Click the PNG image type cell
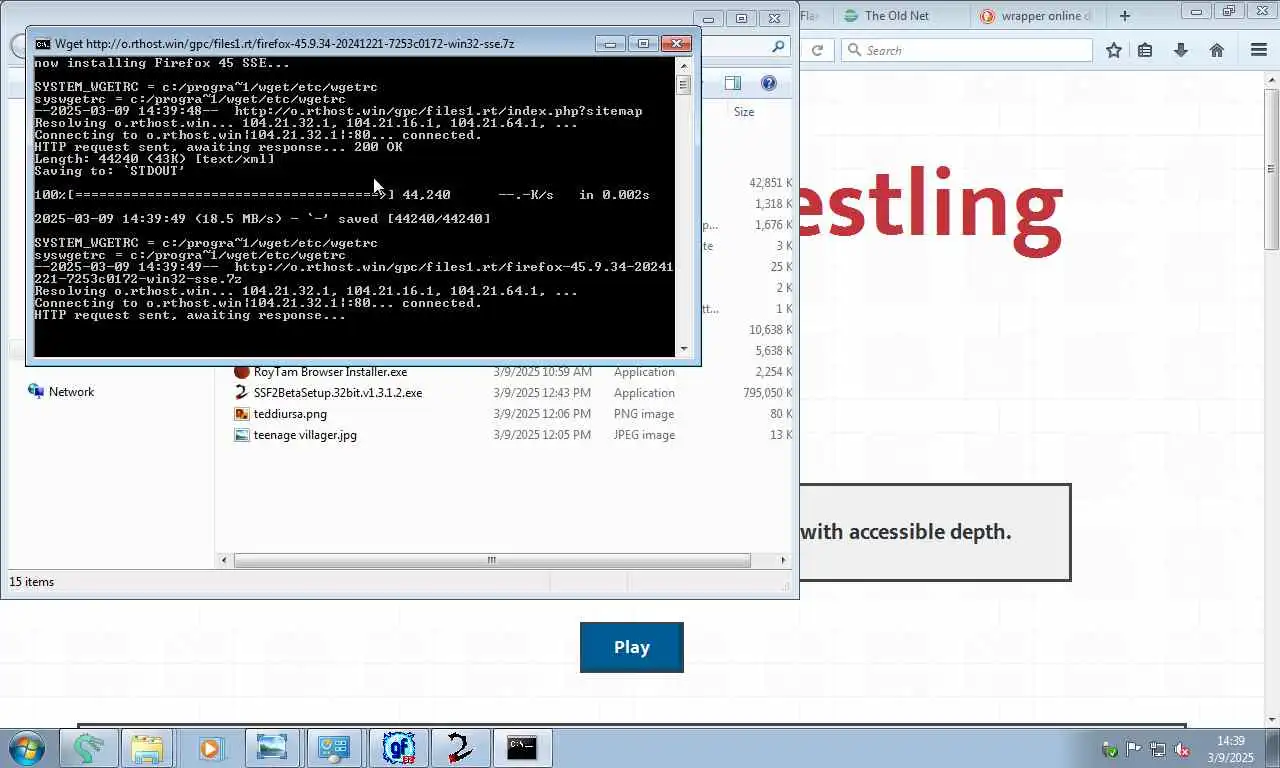The width and height of the screenshot is (1280, 768). coord(643,414)
